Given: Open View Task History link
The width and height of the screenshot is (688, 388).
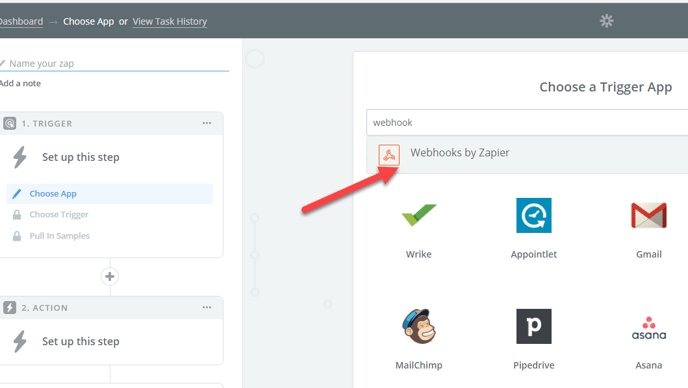Looking at the screenshot, I should tap(170, 22).
